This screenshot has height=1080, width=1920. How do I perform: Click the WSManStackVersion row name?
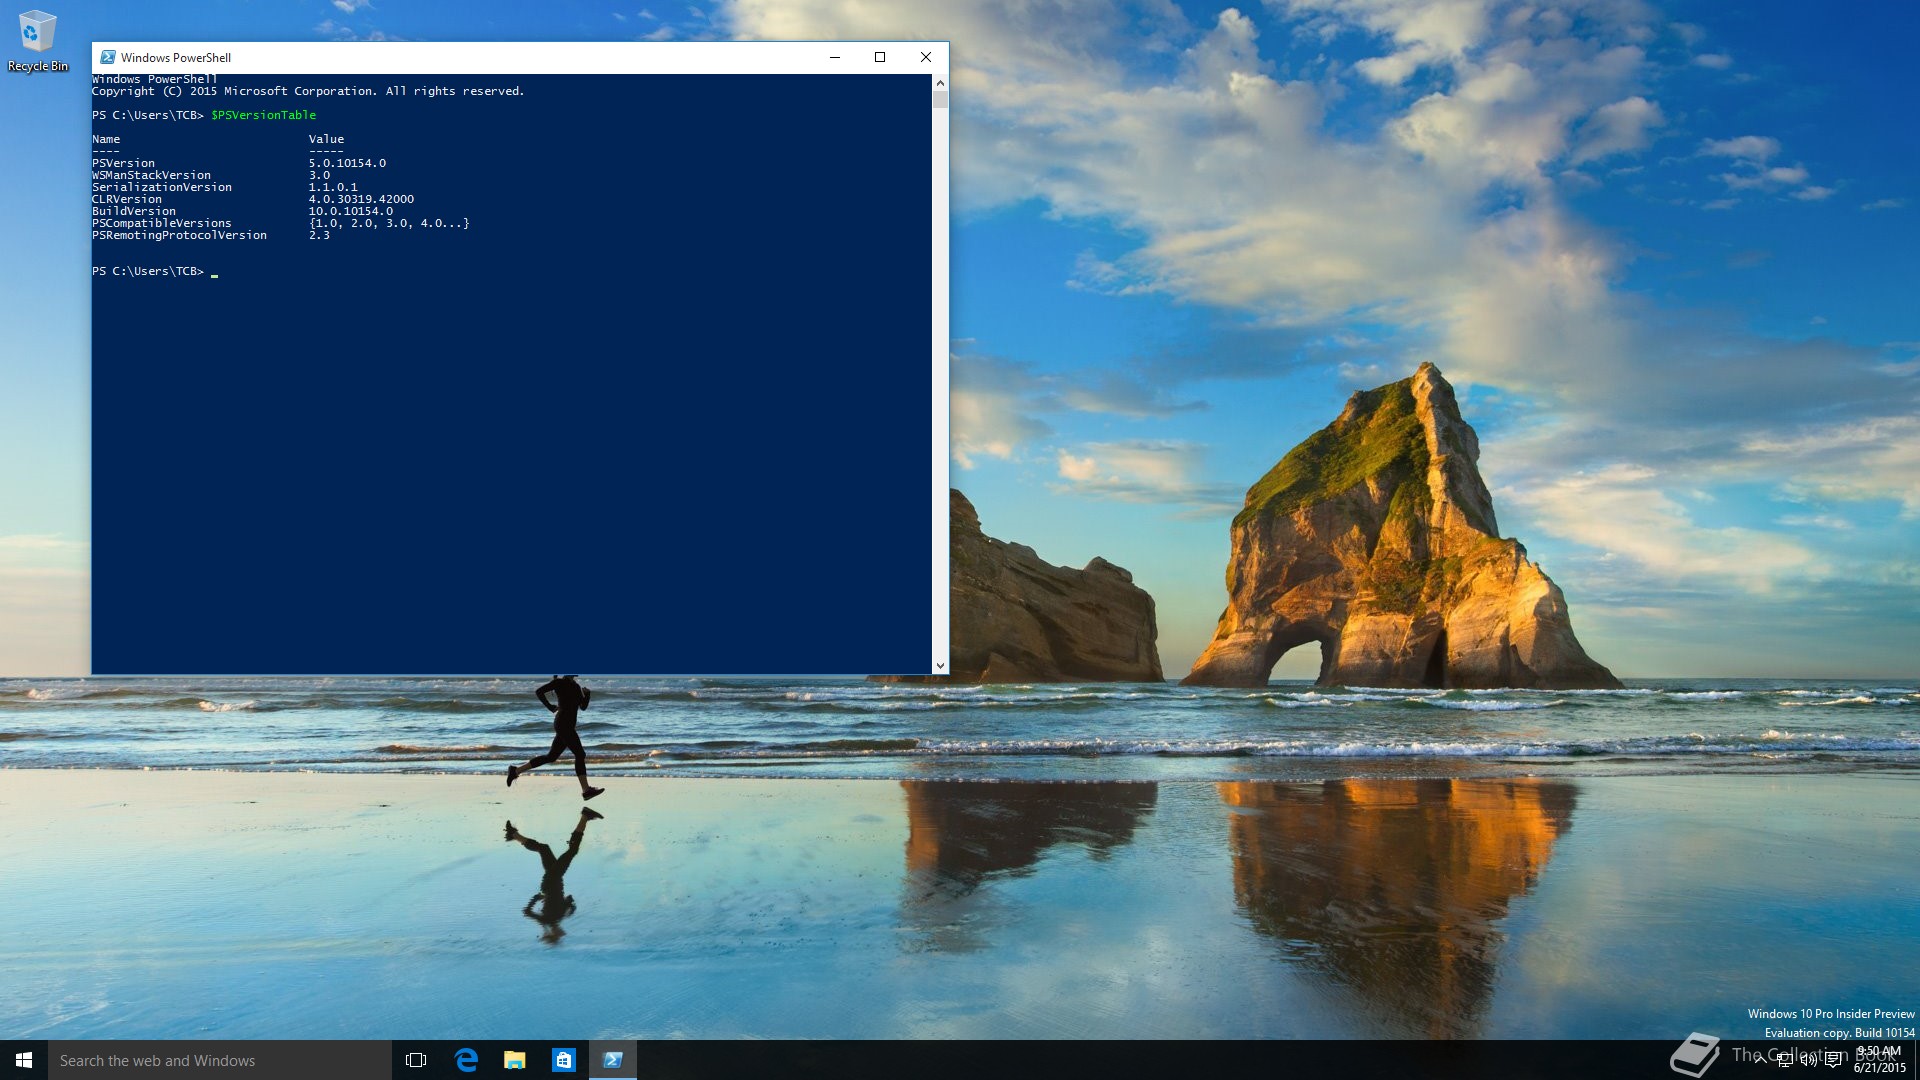tap(151, 175)
